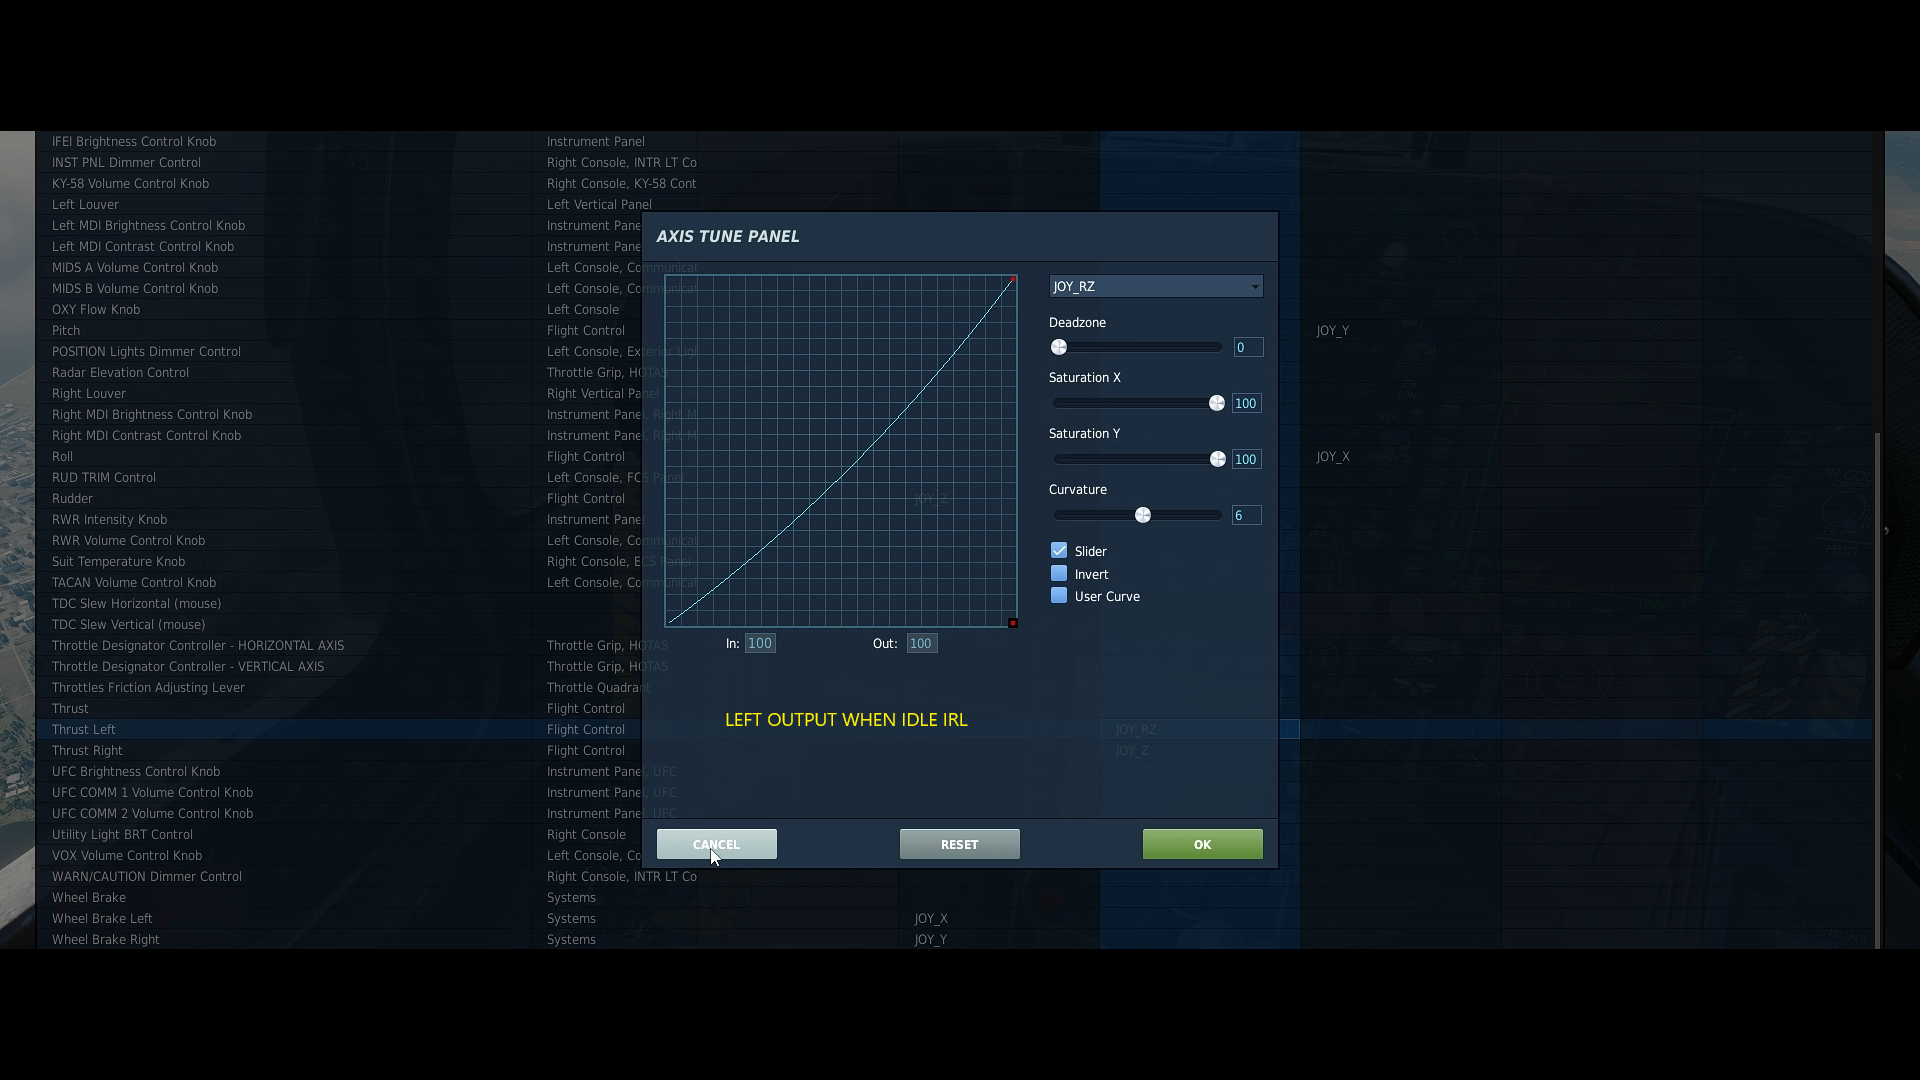Click the Out value field

coord(922,644)
